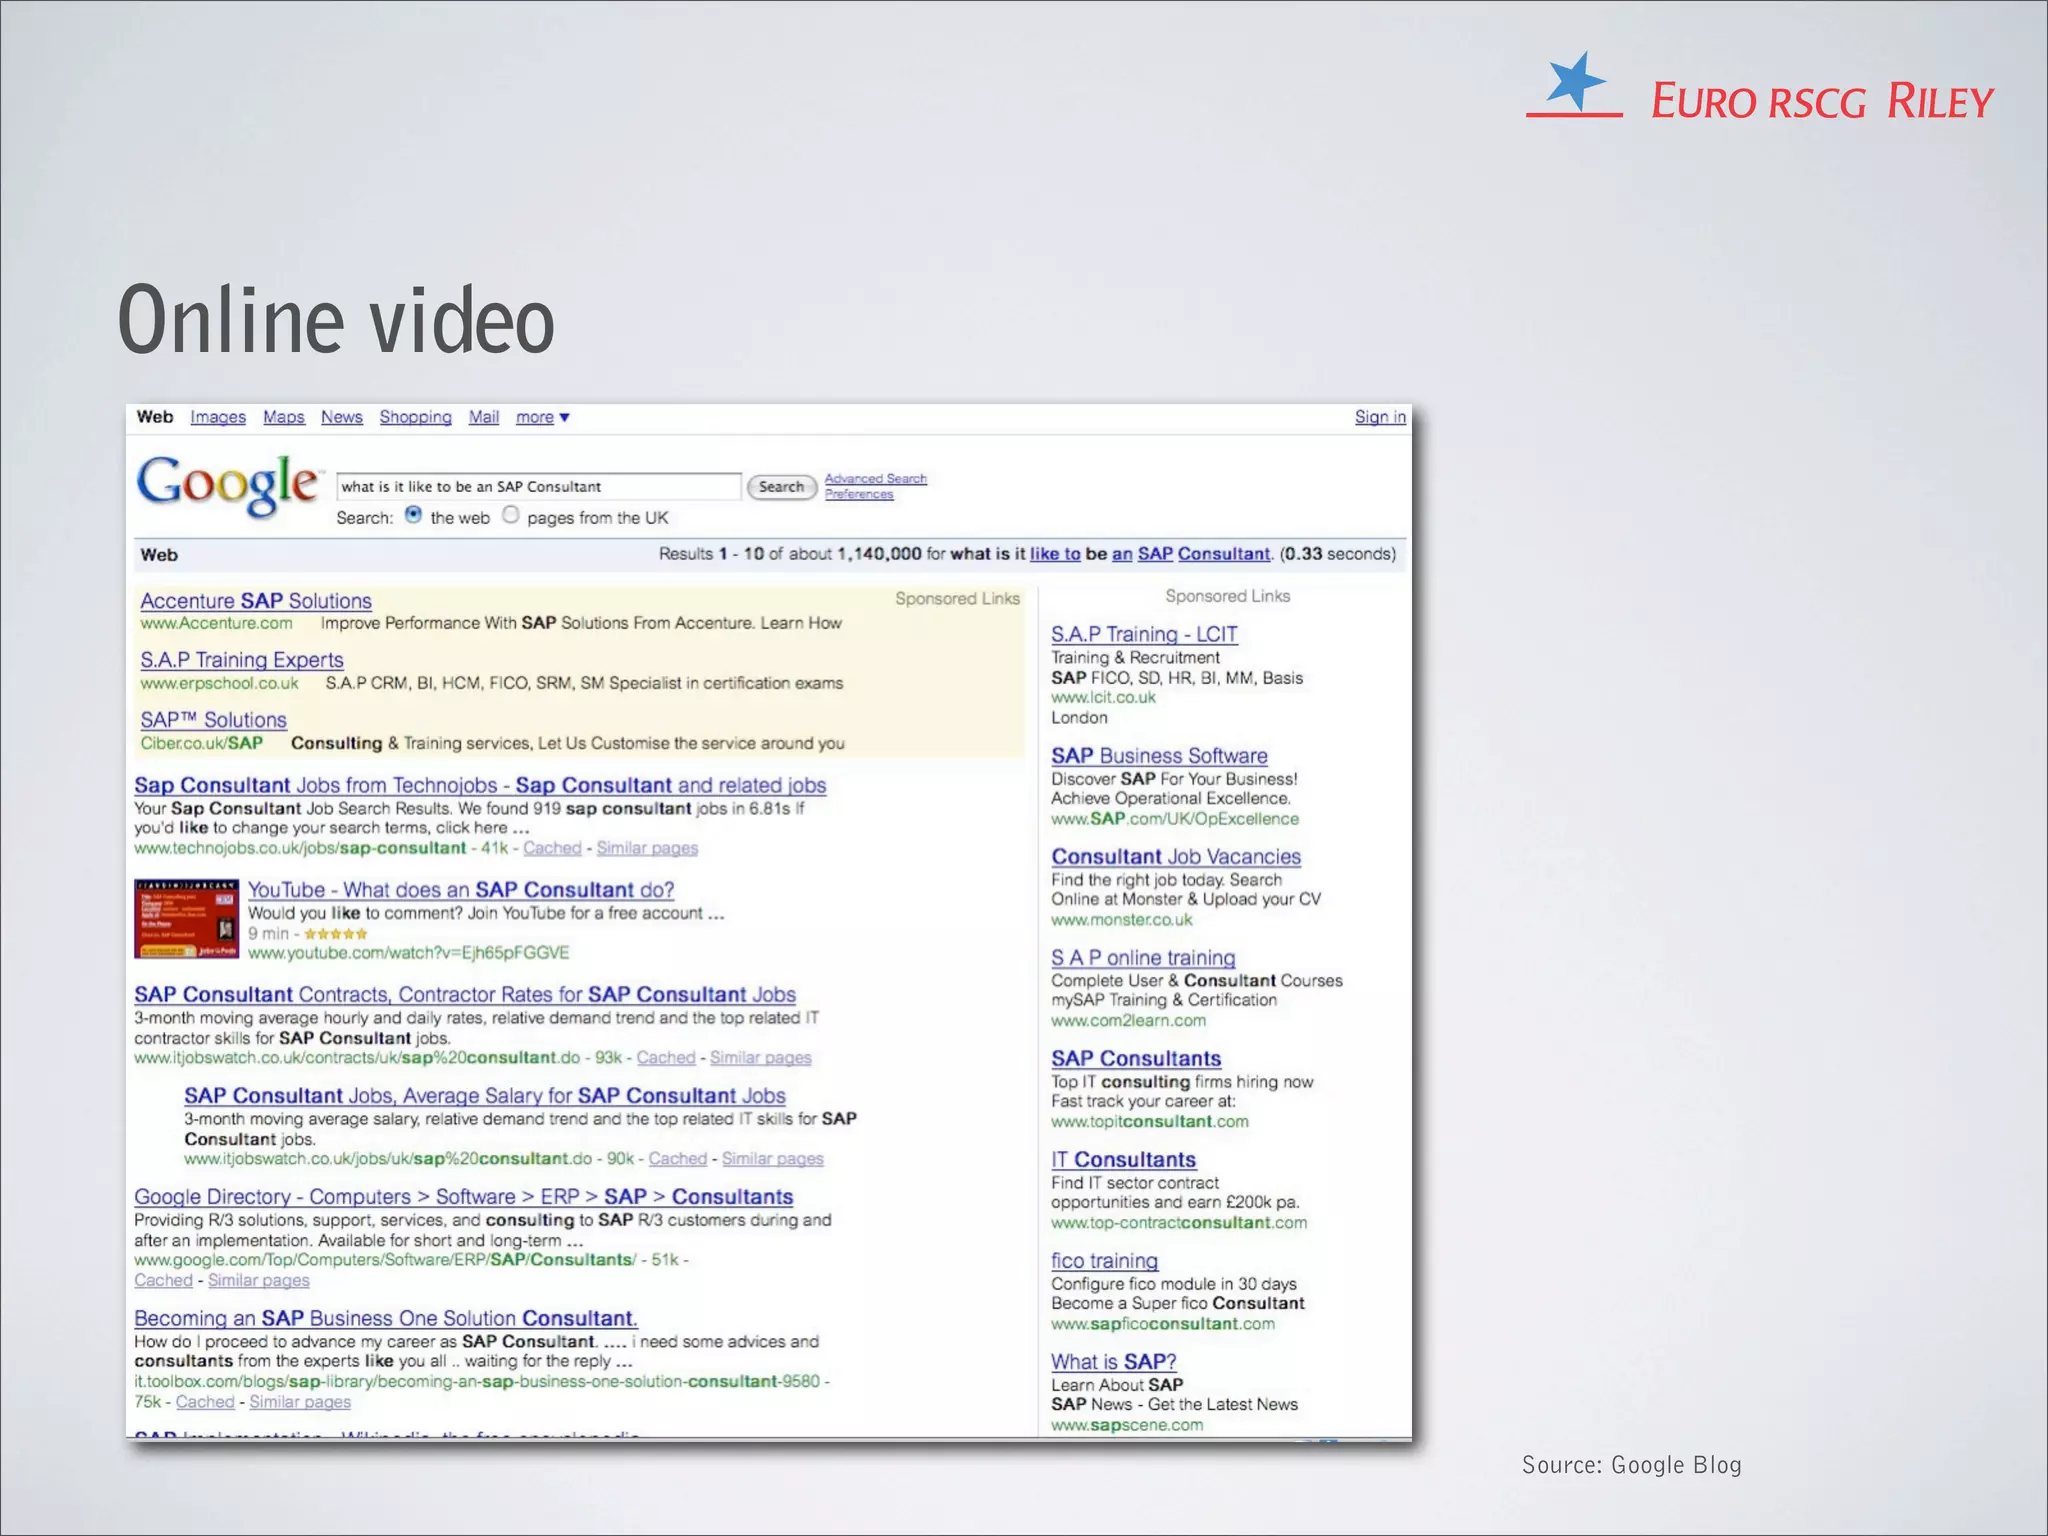
Task: Open 'SAP™ Solutions' sponsored link
Action: [x=214, y=720]
